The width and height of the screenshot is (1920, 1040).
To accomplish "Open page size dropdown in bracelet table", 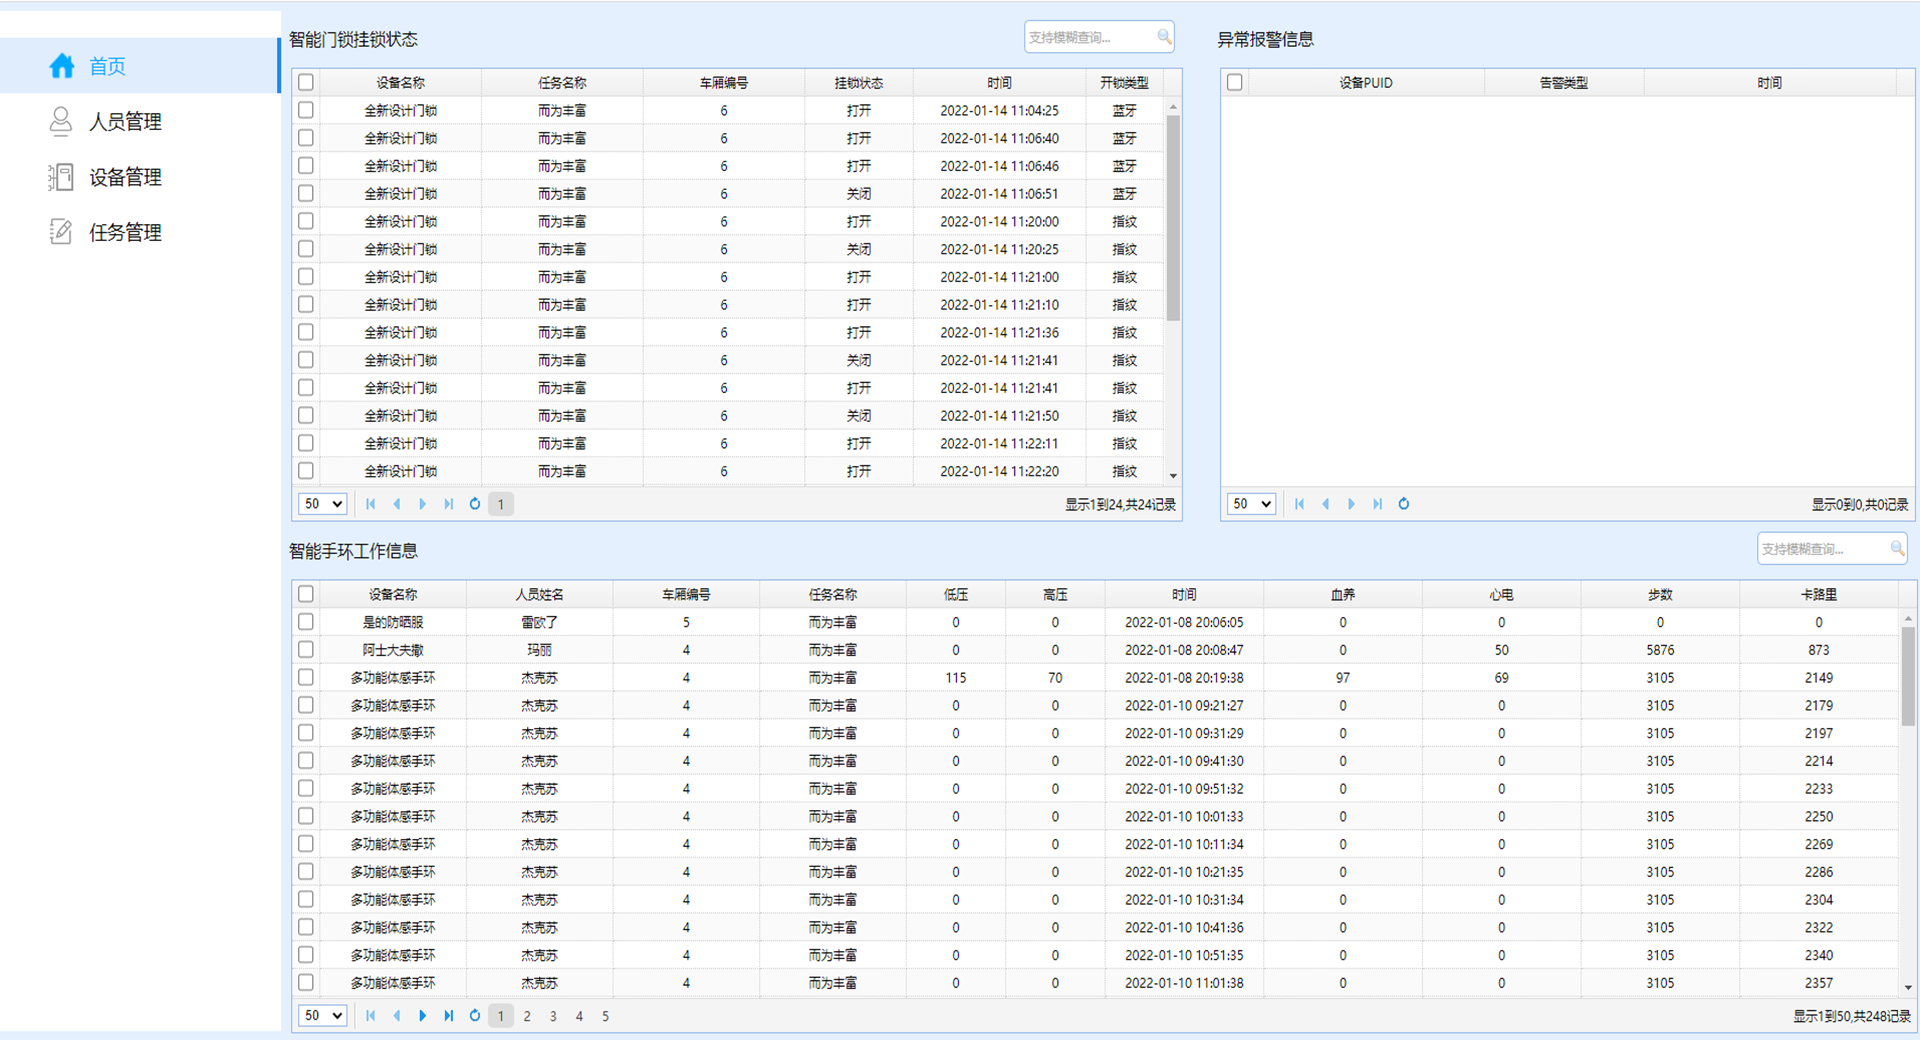I will 323,1016.
